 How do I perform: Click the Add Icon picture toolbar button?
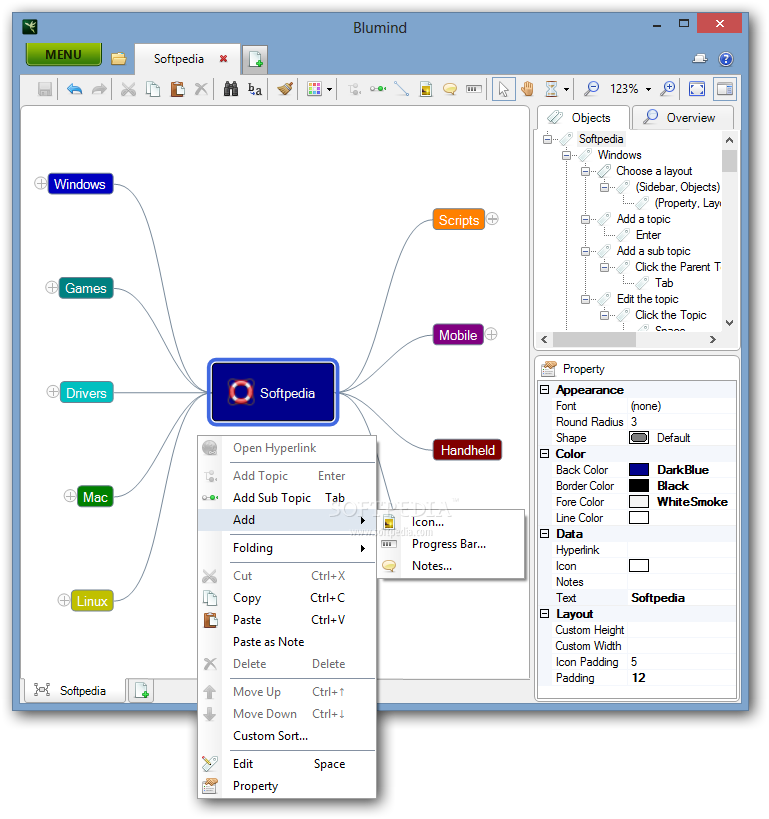tap(426, 89)
